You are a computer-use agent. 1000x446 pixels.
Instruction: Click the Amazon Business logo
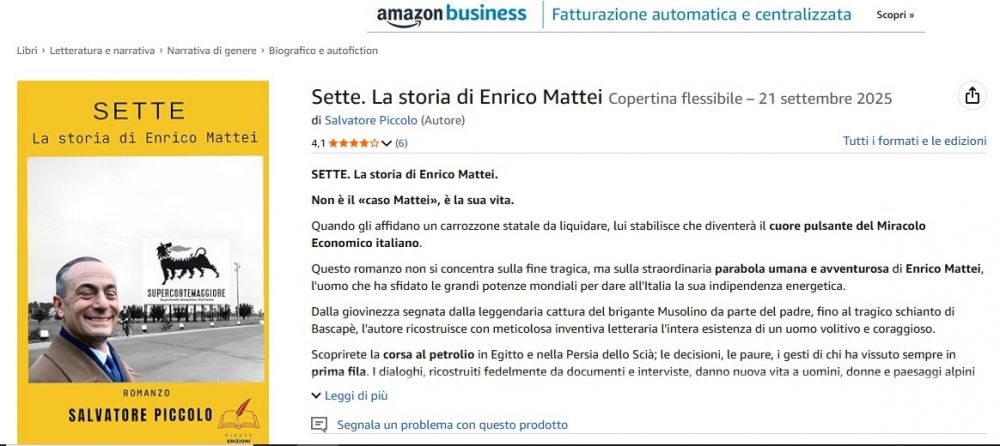click(451, 15)
